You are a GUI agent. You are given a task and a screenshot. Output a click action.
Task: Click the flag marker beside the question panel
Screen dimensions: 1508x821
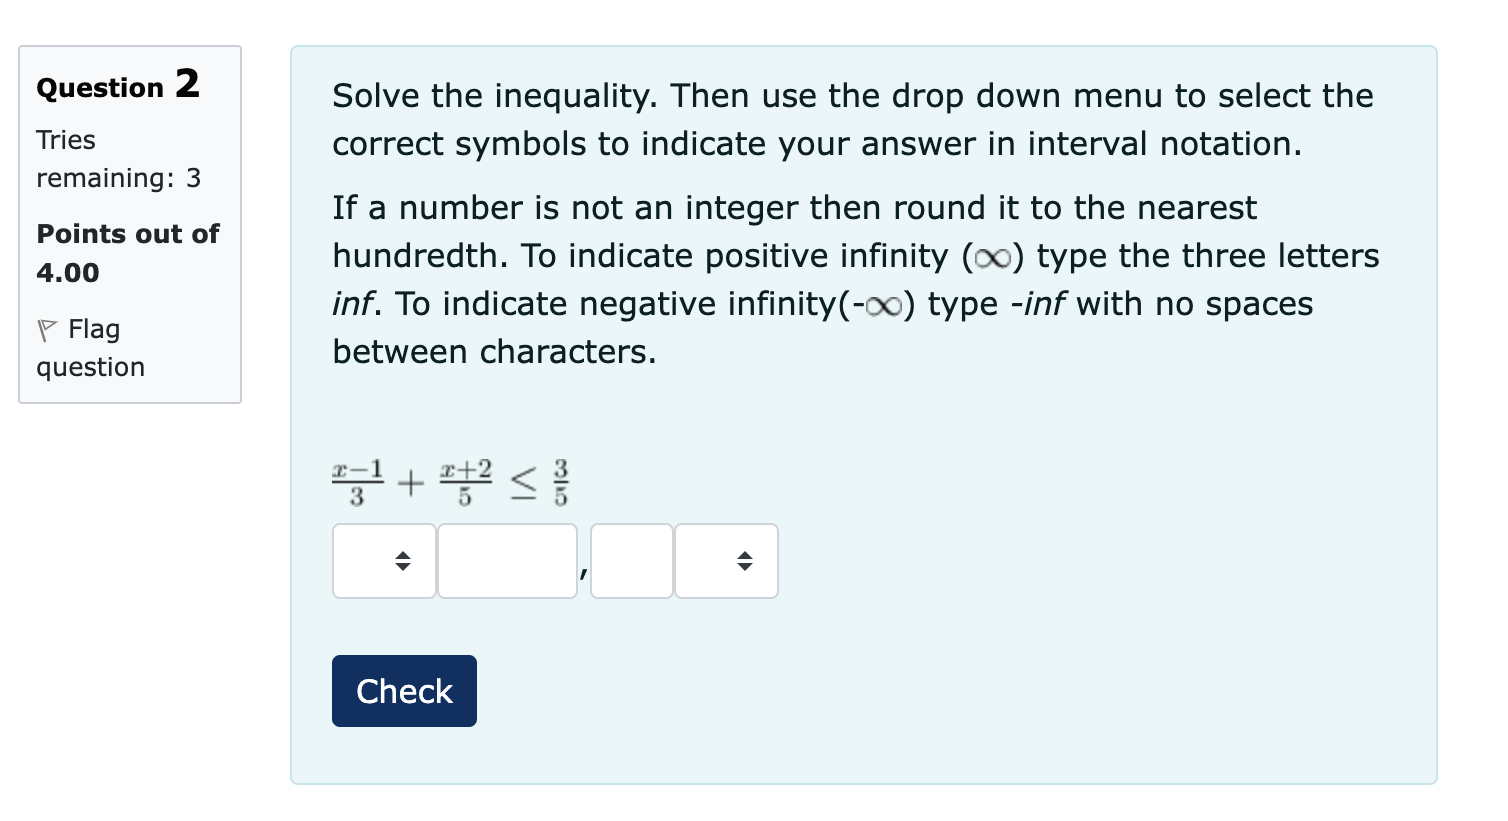tap(48, 328)
